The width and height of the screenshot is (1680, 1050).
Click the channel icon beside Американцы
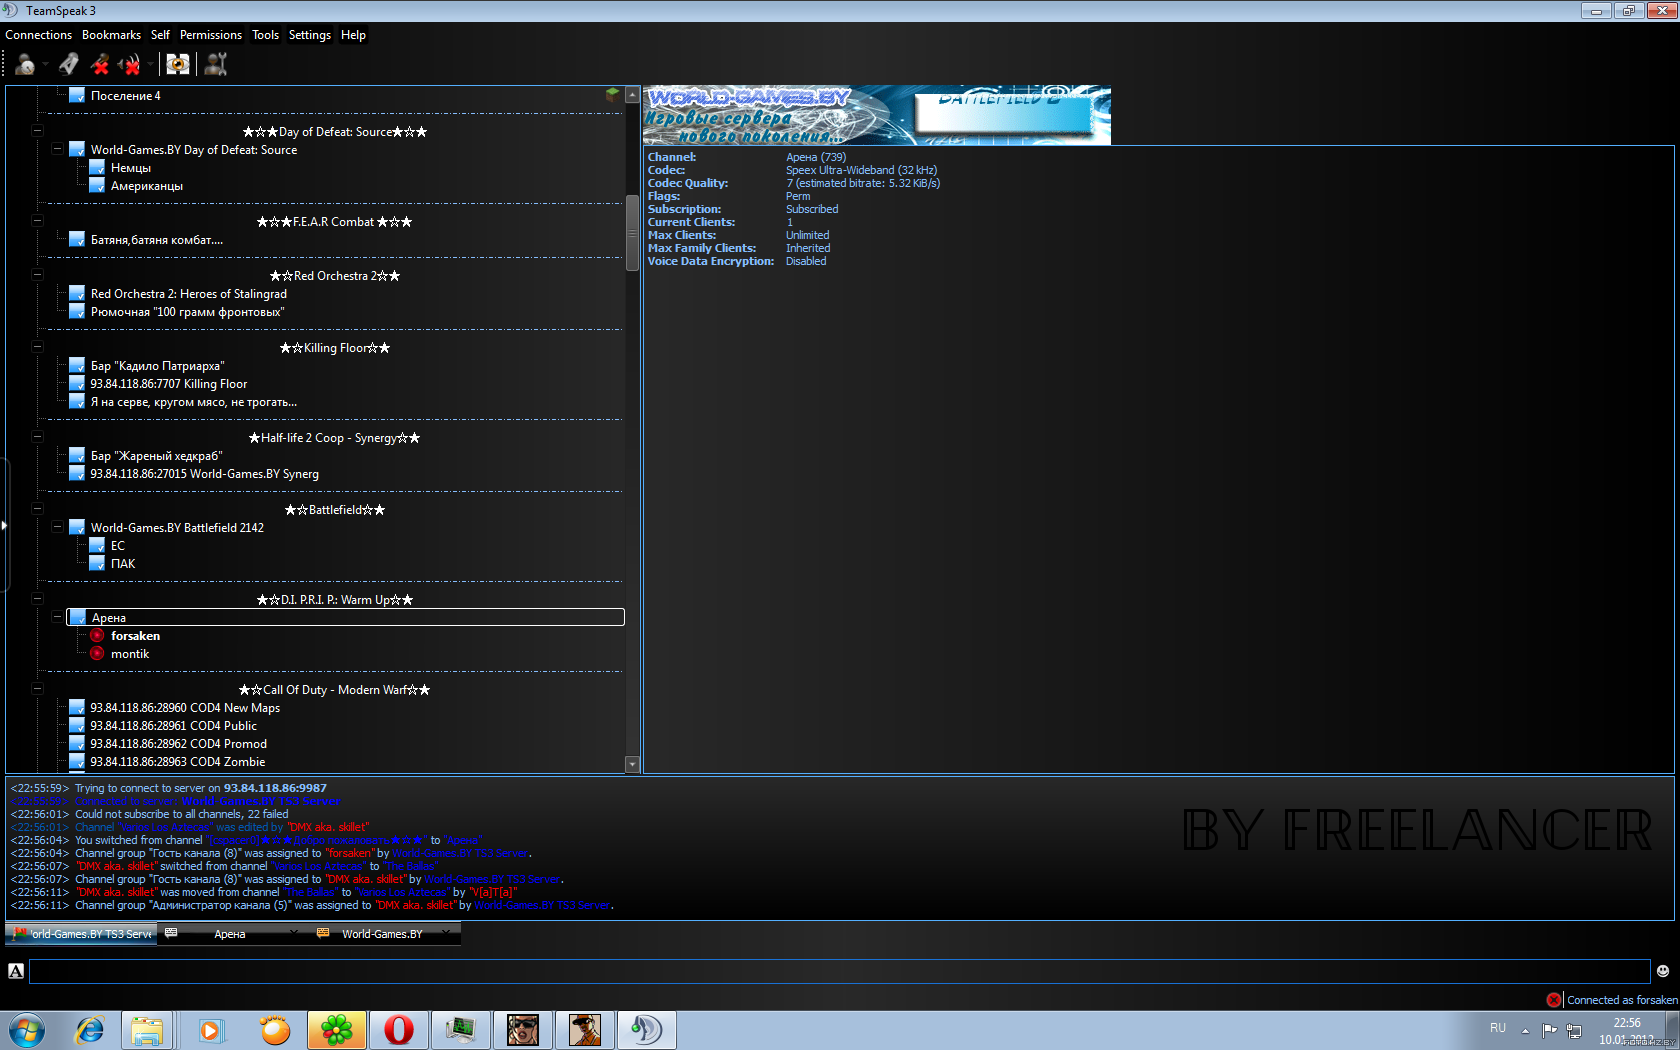click(97, 185)
